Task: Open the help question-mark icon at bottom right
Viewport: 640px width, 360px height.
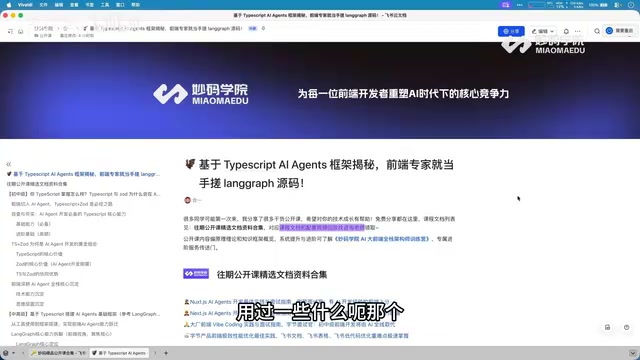Action: [627, 327]
